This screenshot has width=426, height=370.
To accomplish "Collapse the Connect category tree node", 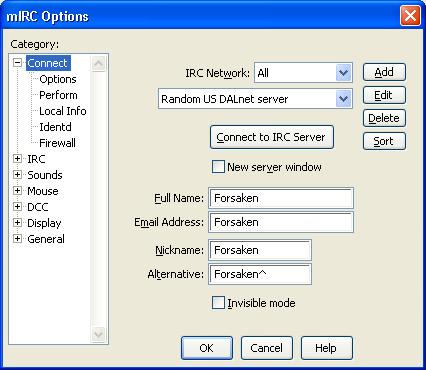I will point(17,63).
